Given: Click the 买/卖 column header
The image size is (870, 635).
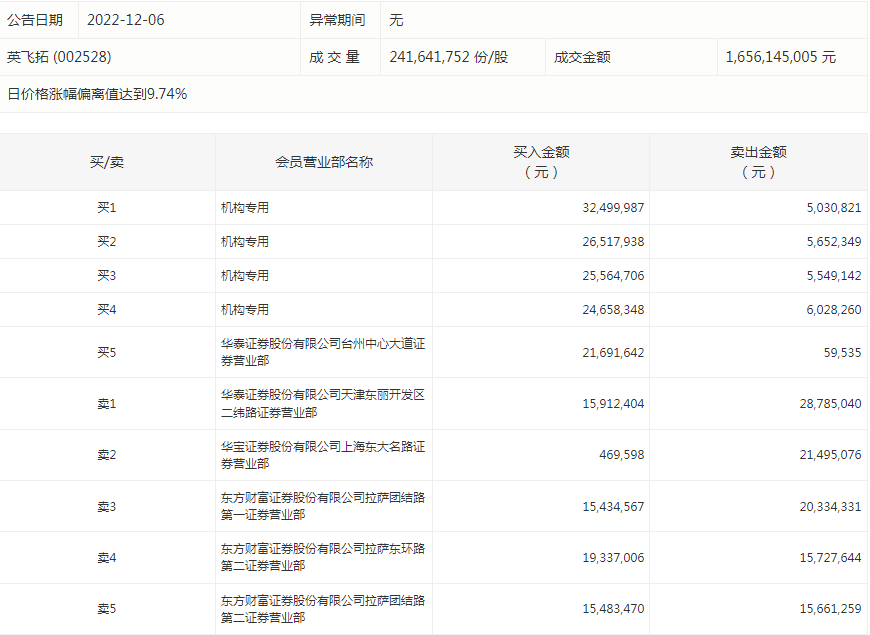Looking at the screenshot, I should (107, 162).
